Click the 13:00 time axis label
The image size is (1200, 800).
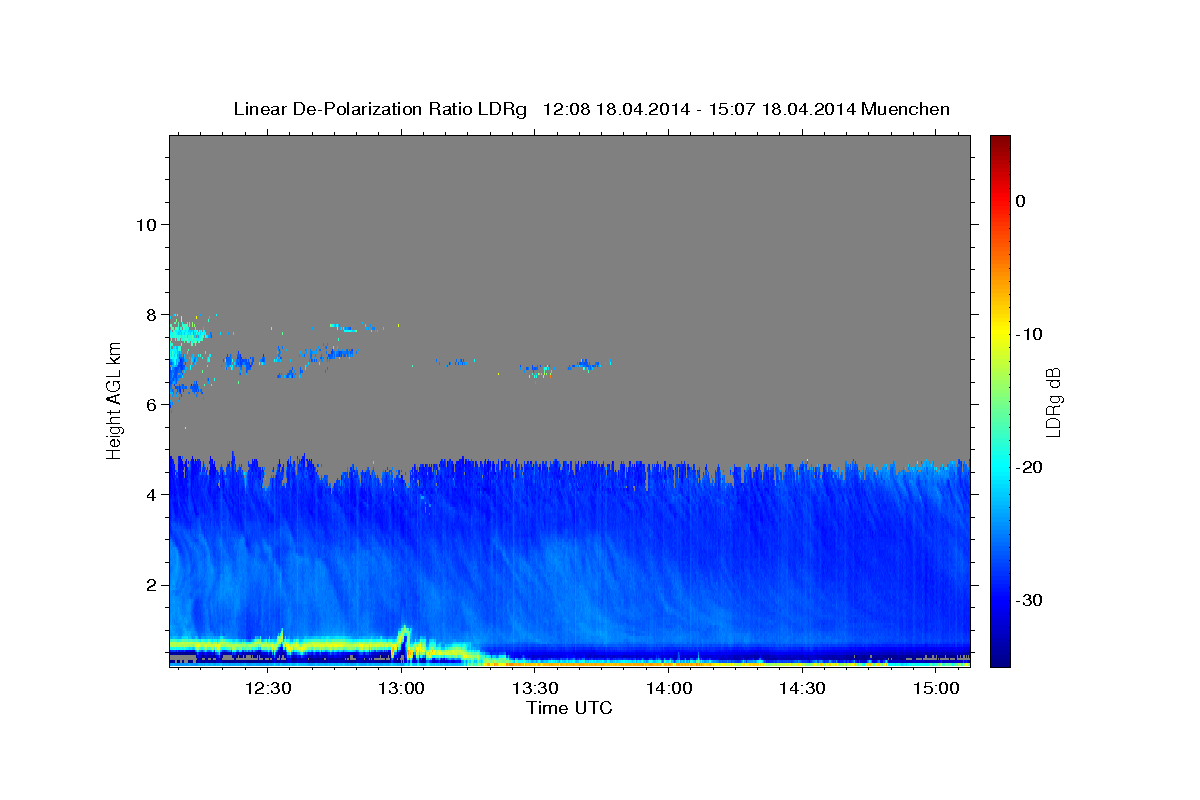[x=402, y=688]
